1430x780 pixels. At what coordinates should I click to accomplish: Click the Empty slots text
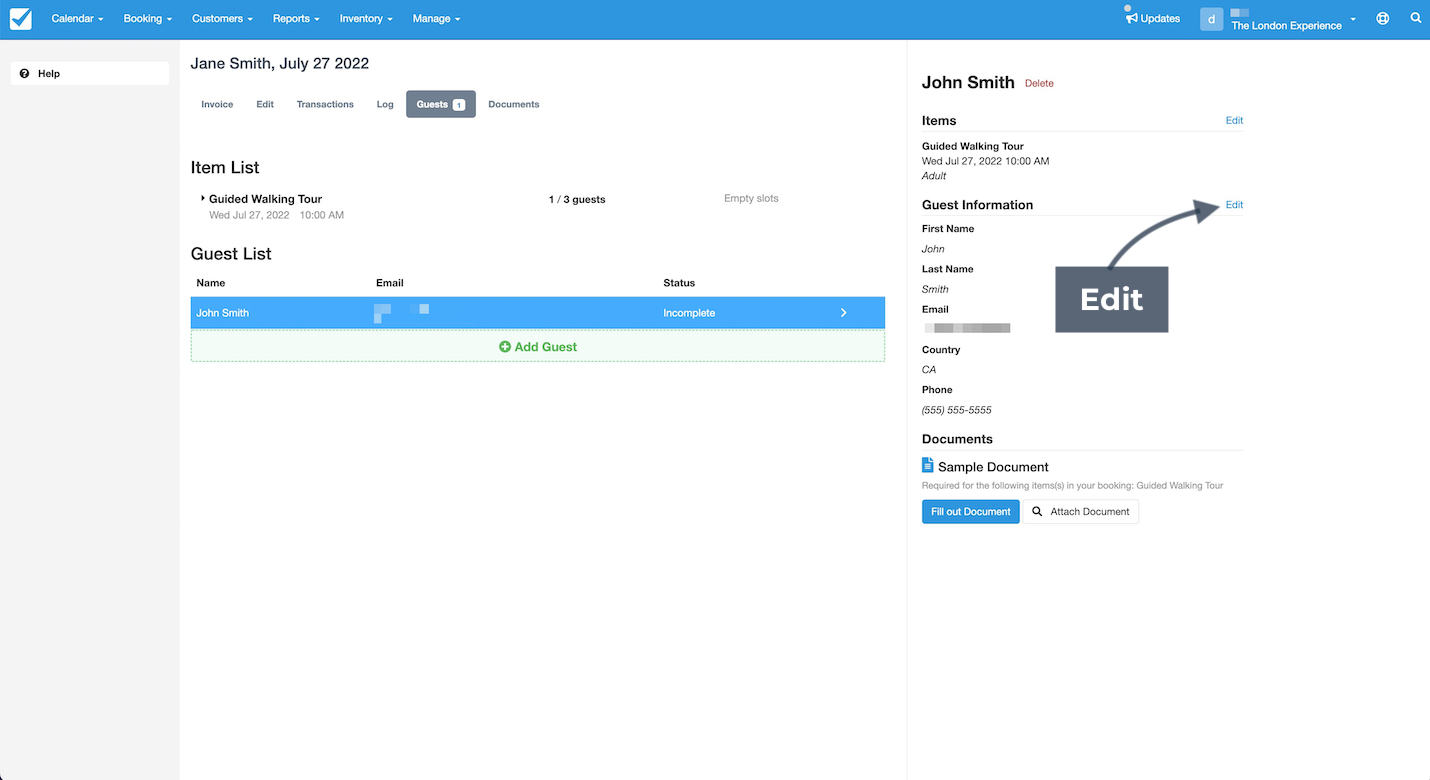coord(751,199)
